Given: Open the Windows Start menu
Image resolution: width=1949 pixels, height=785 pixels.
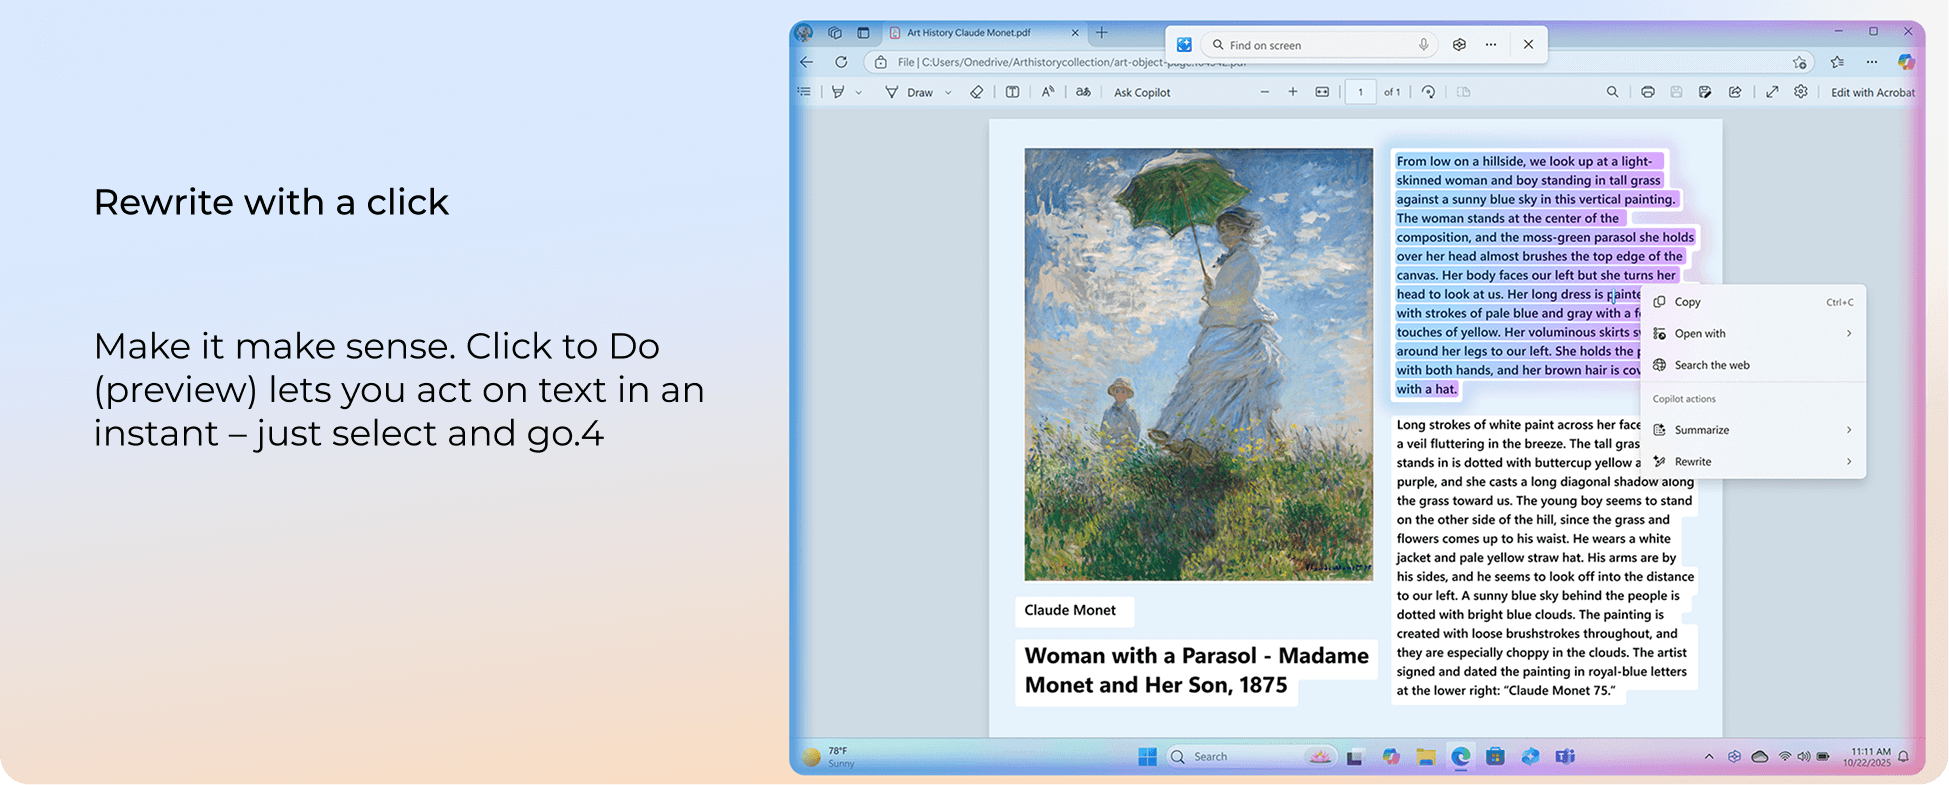Looking at the screenshot, I should pos(1147,757).
